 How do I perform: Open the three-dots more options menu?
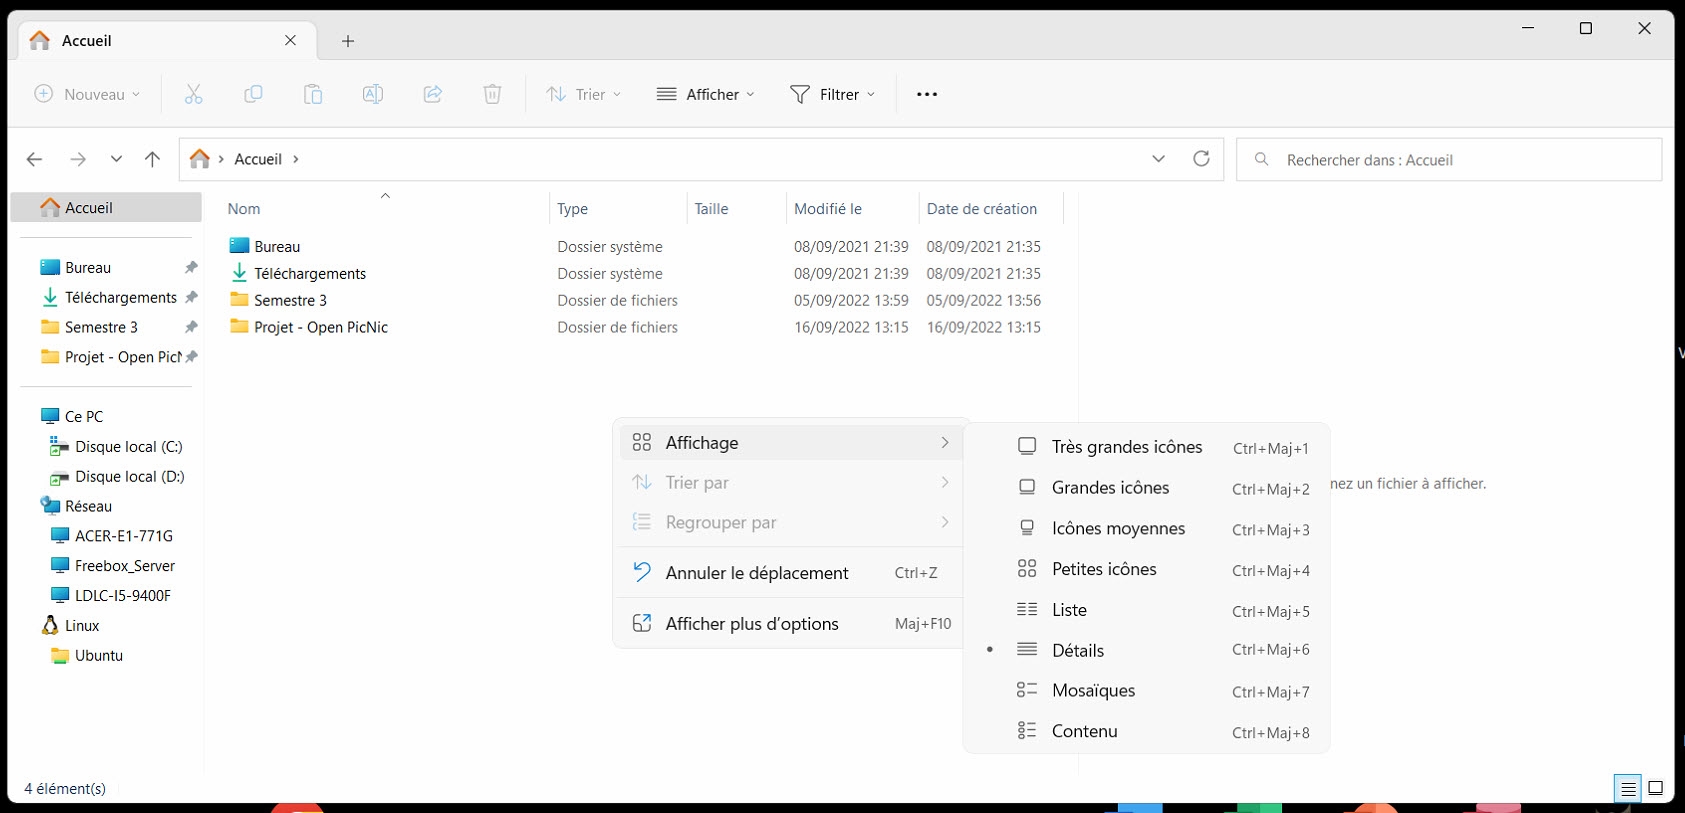(927, 94)
